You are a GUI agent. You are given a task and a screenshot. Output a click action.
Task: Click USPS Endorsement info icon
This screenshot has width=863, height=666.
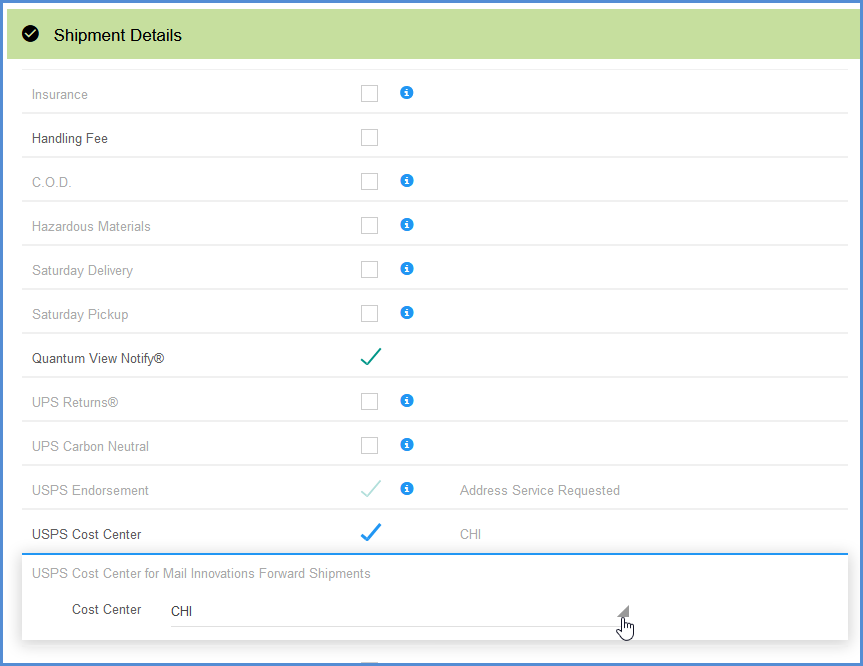[407, 489]
